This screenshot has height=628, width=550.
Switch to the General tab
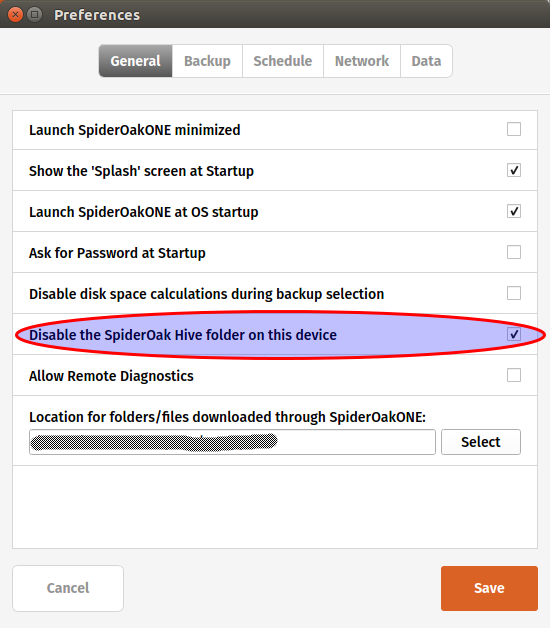[135, 61]
